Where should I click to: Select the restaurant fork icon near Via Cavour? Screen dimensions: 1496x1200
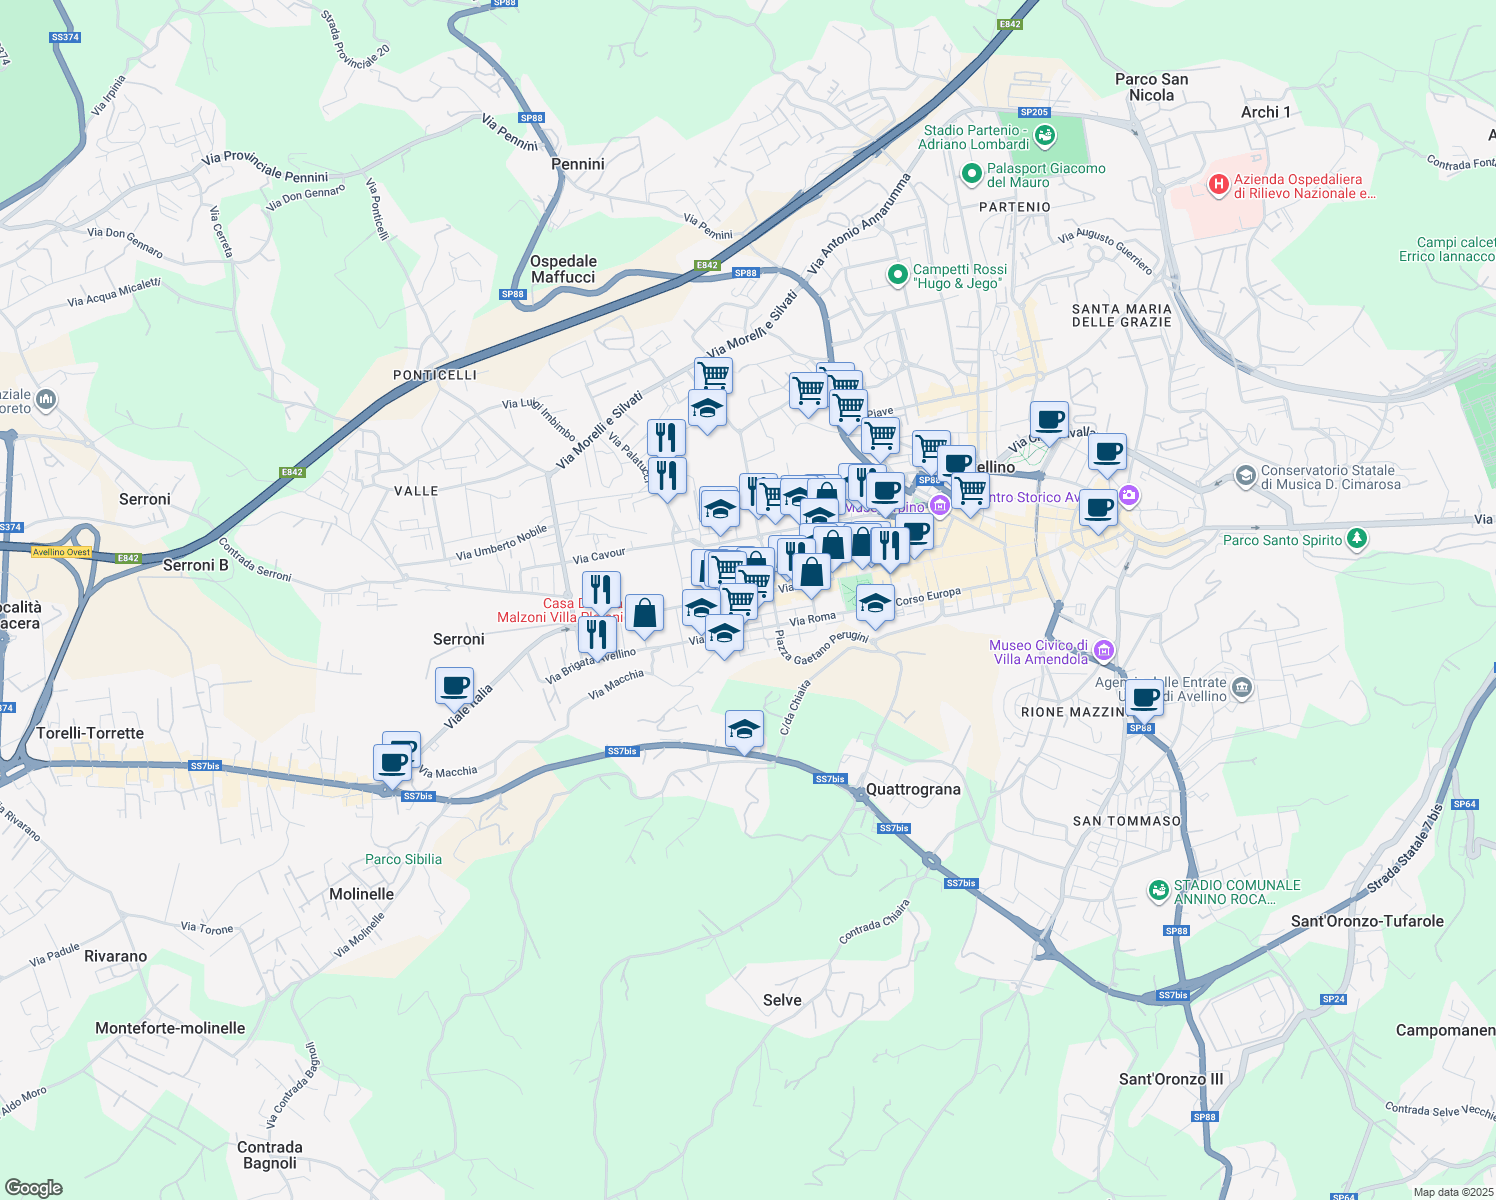coord(601,590)
